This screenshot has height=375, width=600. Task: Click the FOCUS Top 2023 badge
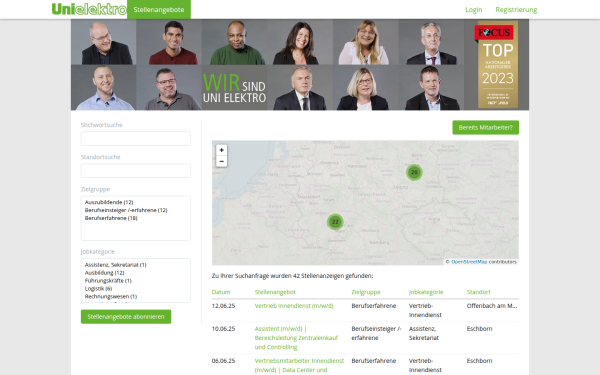[x=497, y=64]
